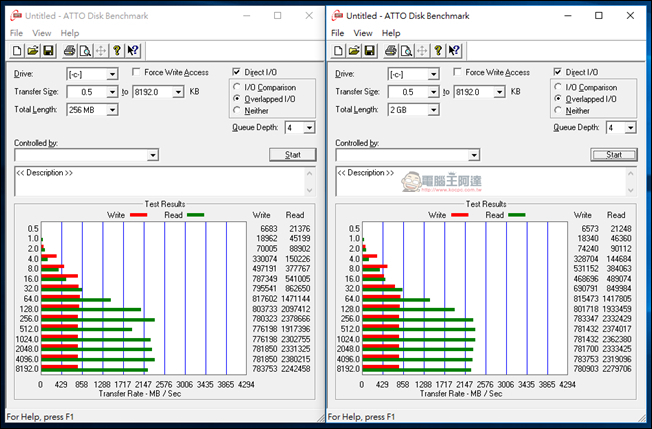
Task: Open View menu in left window
Action: (42, 33)
